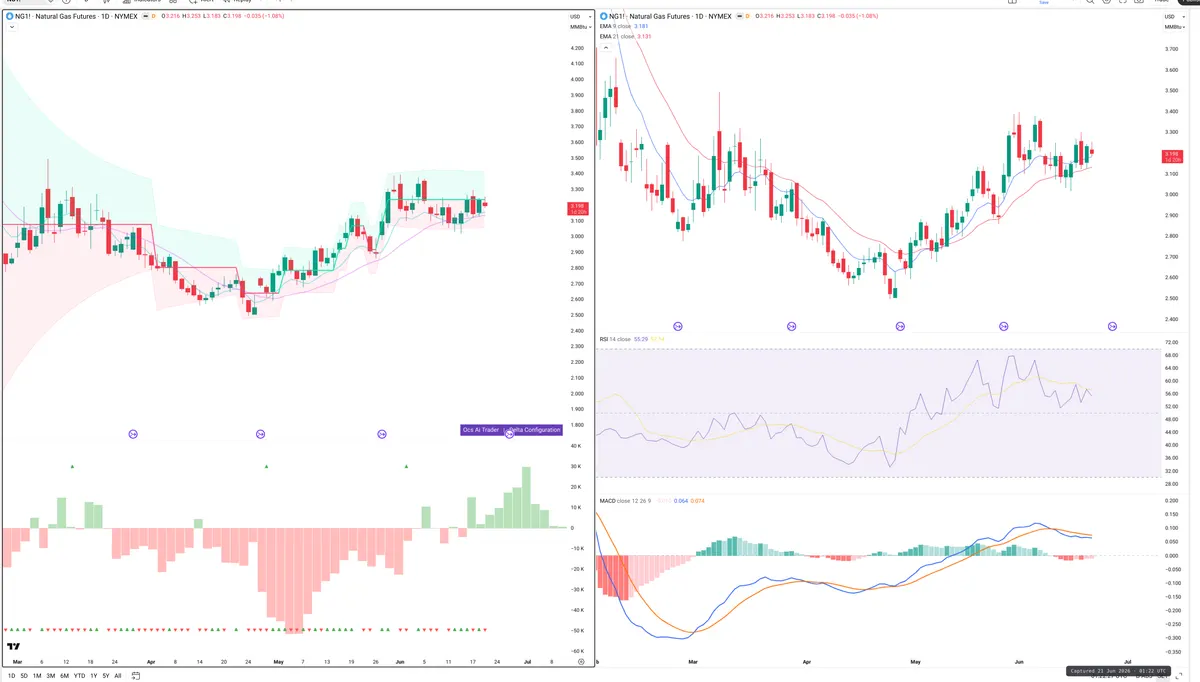
Task: Click the right chart symbol logo icon
Action: pos(604,17)
